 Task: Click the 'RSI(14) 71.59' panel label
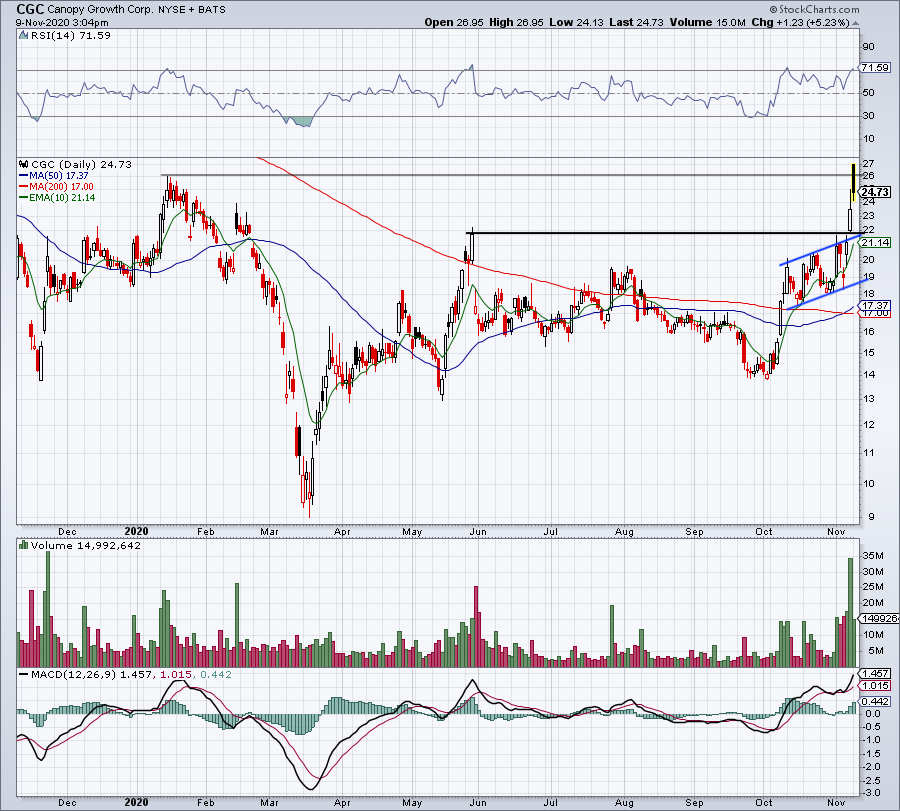pyautogui.click(x=70, y=36)
